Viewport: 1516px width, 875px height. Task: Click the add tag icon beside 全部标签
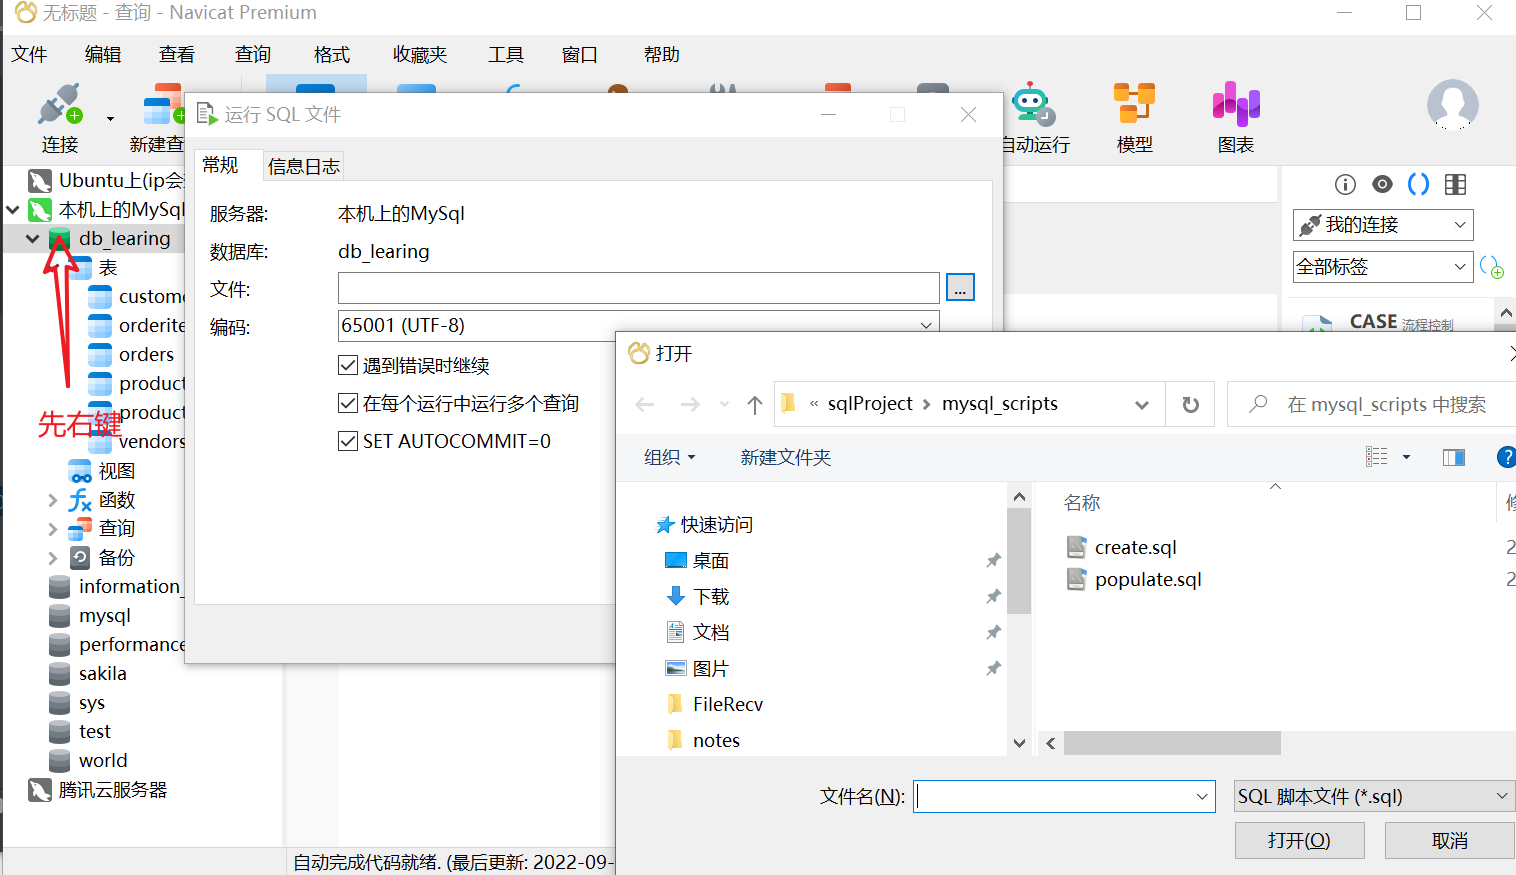coord(1491,267)
